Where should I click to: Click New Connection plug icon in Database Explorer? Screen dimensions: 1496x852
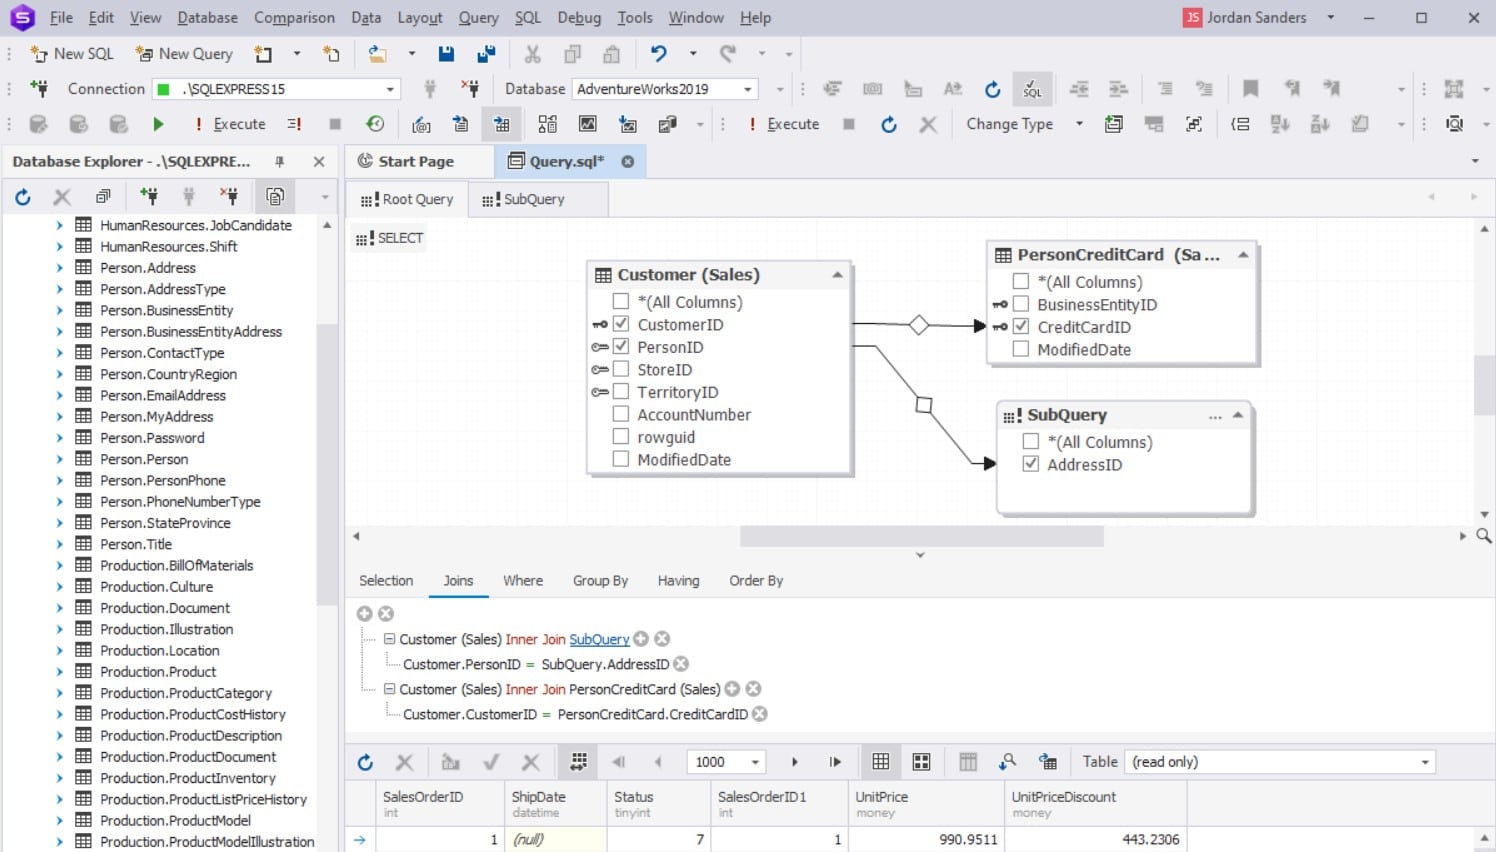click(x=149, y=197)
